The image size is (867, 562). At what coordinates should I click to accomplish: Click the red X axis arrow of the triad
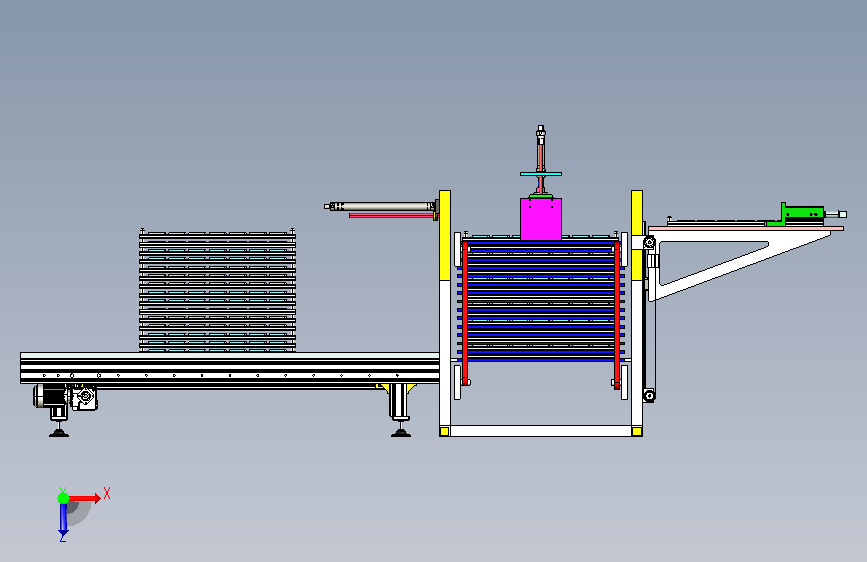83,498
